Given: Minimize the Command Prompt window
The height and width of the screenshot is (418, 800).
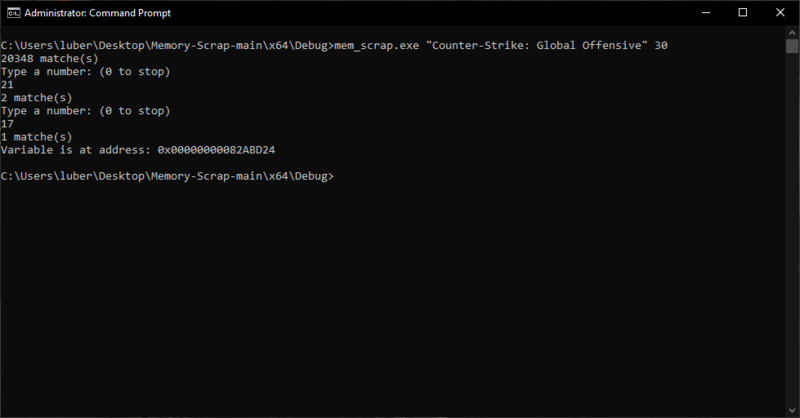Looking at the screenshot, I should tap(706, 13).
